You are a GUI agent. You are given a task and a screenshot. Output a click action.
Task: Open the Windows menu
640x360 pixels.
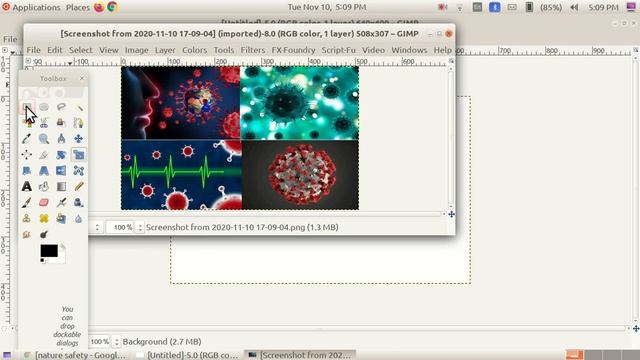coord(409,50)
